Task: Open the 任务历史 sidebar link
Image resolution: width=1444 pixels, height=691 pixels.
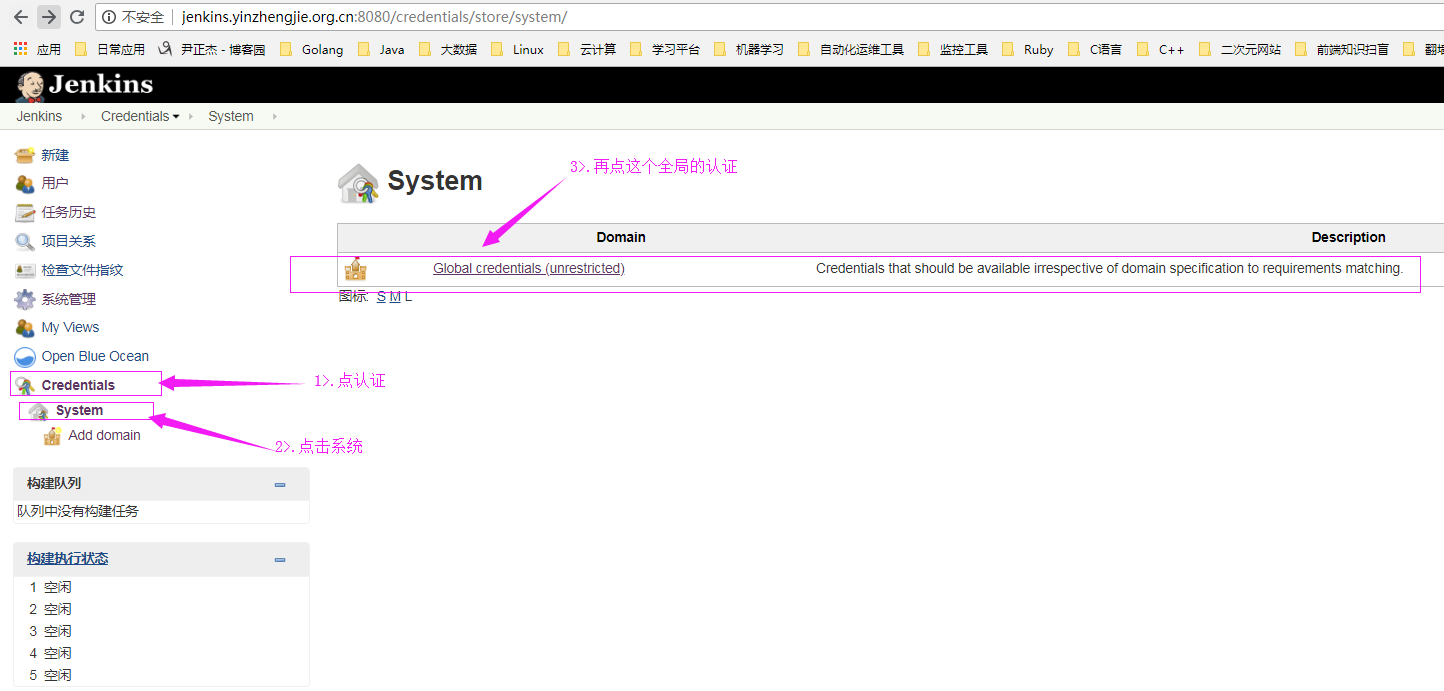Action: (69, 212)
